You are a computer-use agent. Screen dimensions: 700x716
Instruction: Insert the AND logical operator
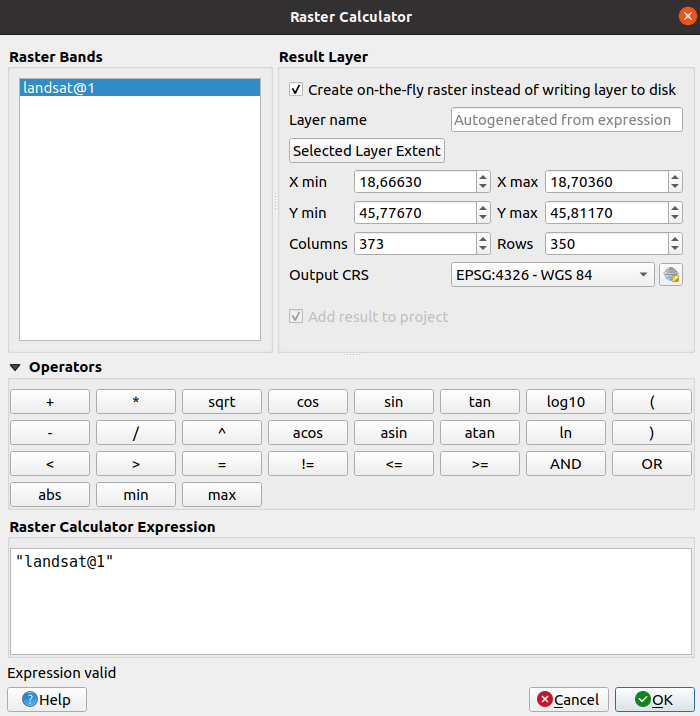point(566,464)
